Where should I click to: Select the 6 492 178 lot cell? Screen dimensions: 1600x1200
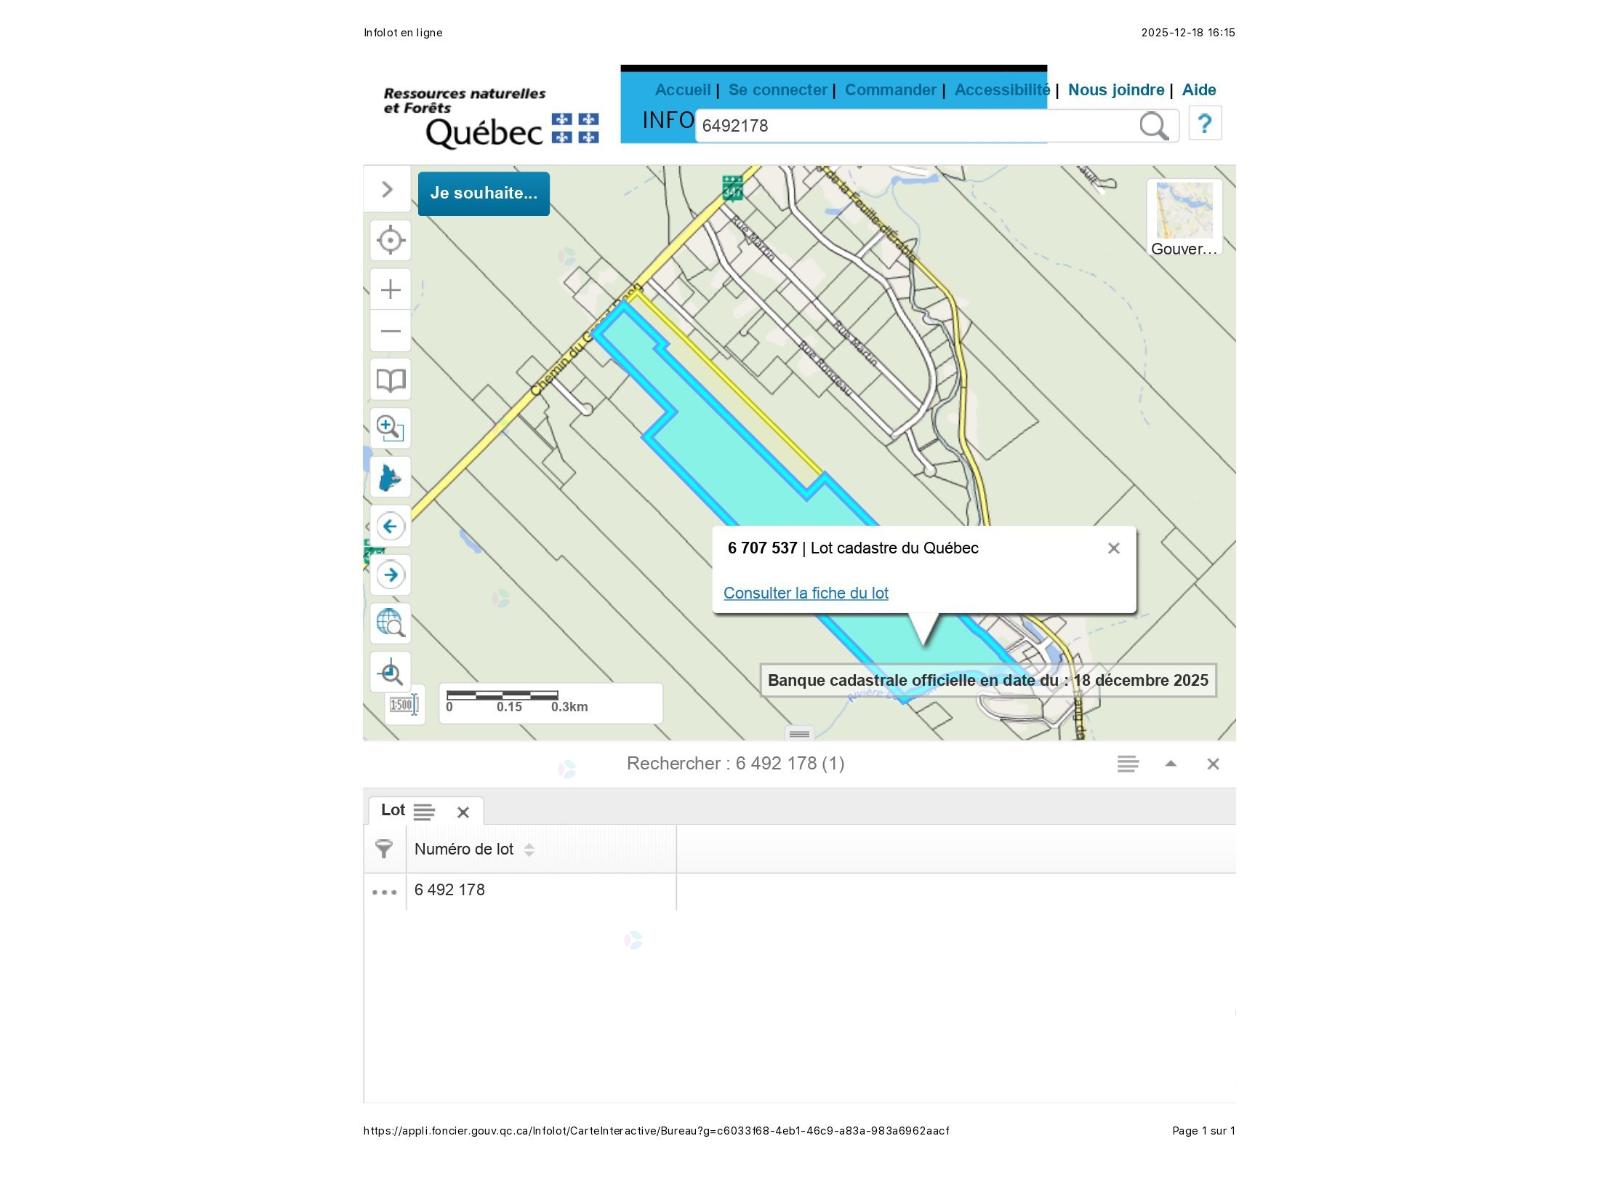[541, 890]
